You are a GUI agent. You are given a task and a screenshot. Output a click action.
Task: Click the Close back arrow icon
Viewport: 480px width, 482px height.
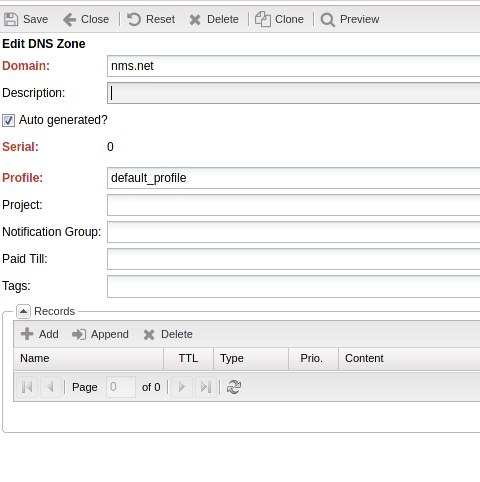click(x=69, y=20)
